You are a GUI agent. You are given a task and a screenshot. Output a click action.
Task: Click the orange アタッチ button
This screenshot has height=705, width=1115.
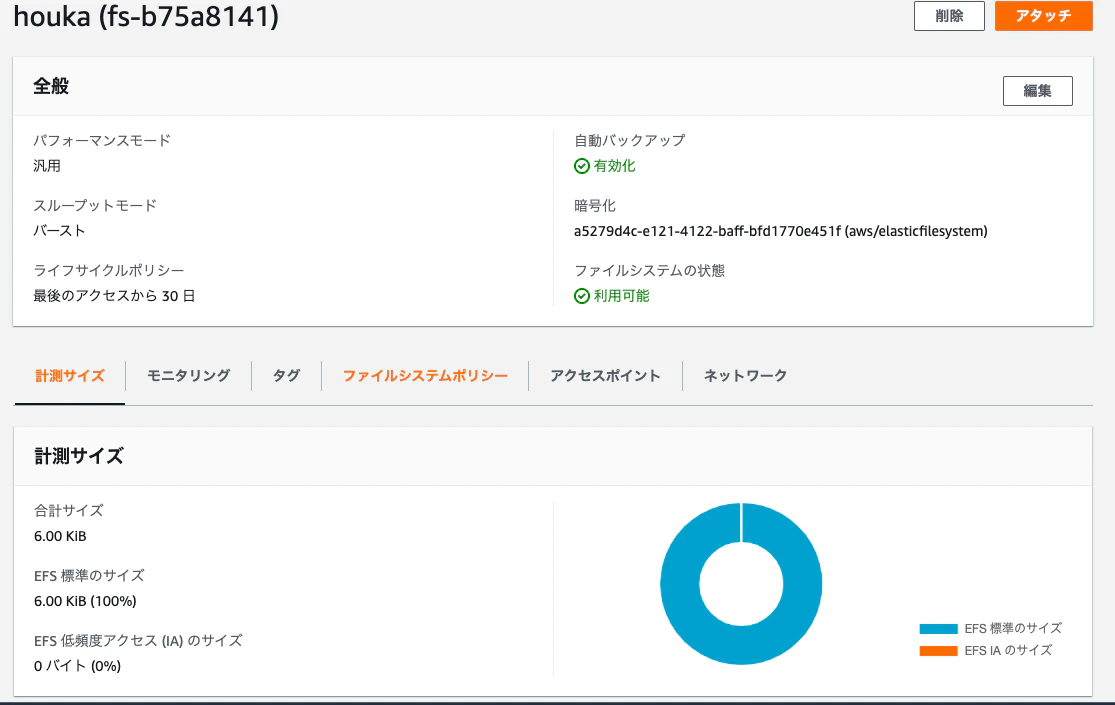tap(1043, 16)
